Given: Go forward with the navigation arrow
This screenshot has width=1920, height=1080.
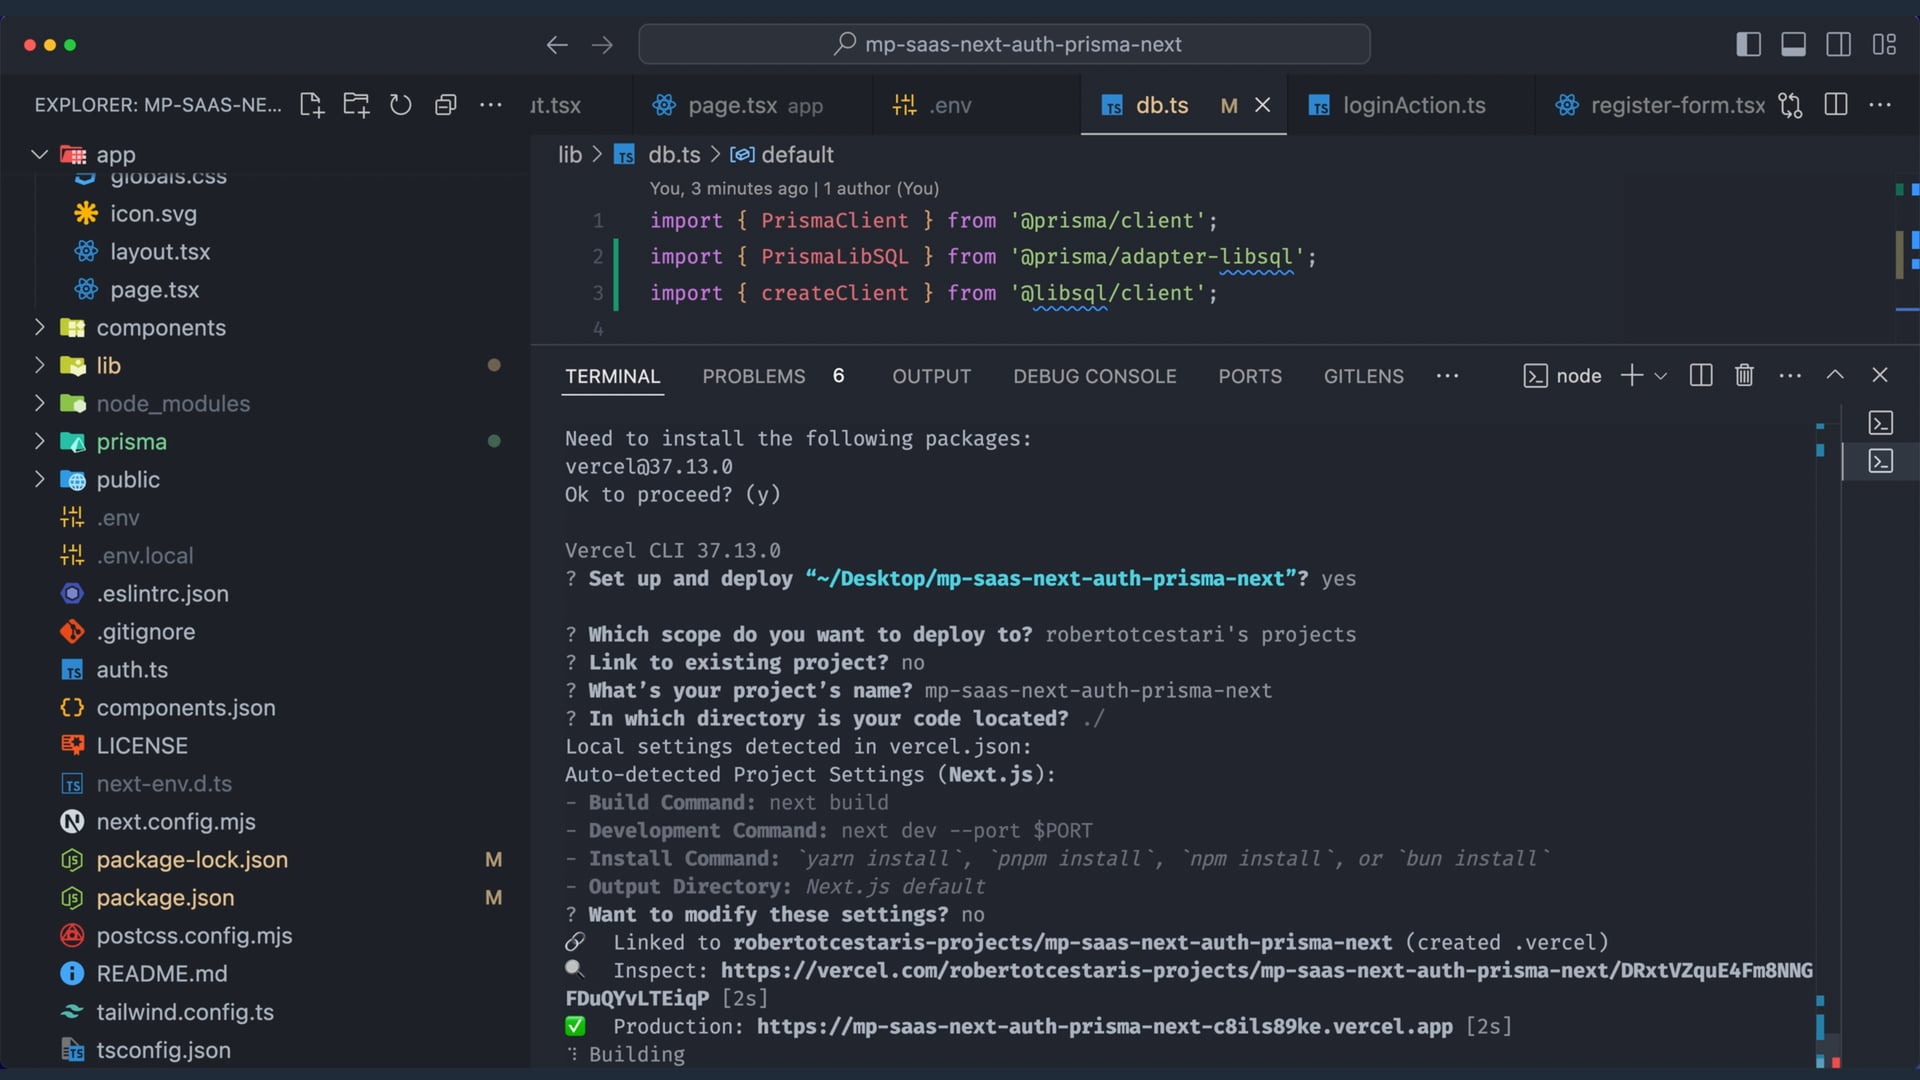Looking at the screenshot, I should coord(602,45).
